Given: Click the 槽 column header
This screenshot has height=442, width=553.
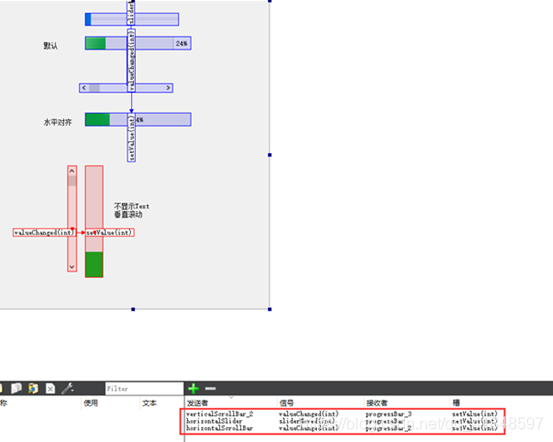Looking at the screenshot, I should [456, 402].
